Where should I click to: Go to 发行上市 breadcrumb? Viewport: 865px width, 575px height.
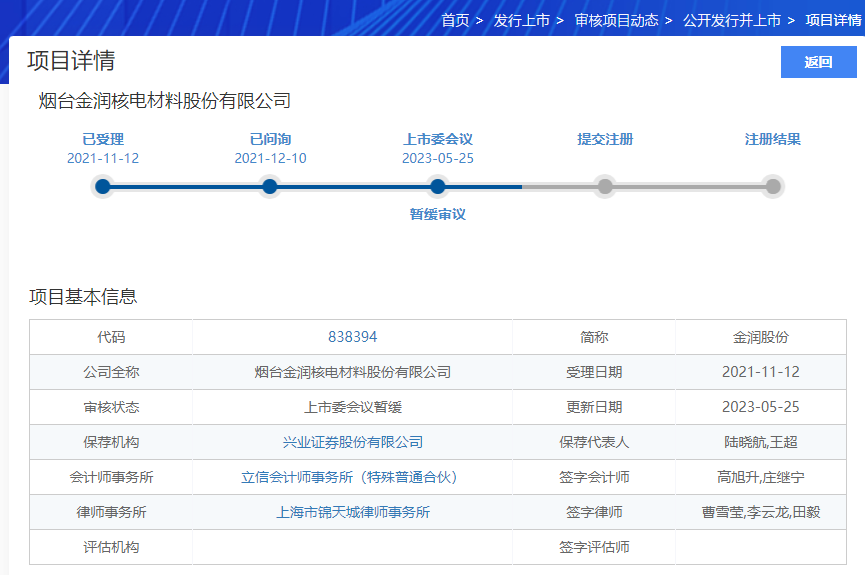521,20
